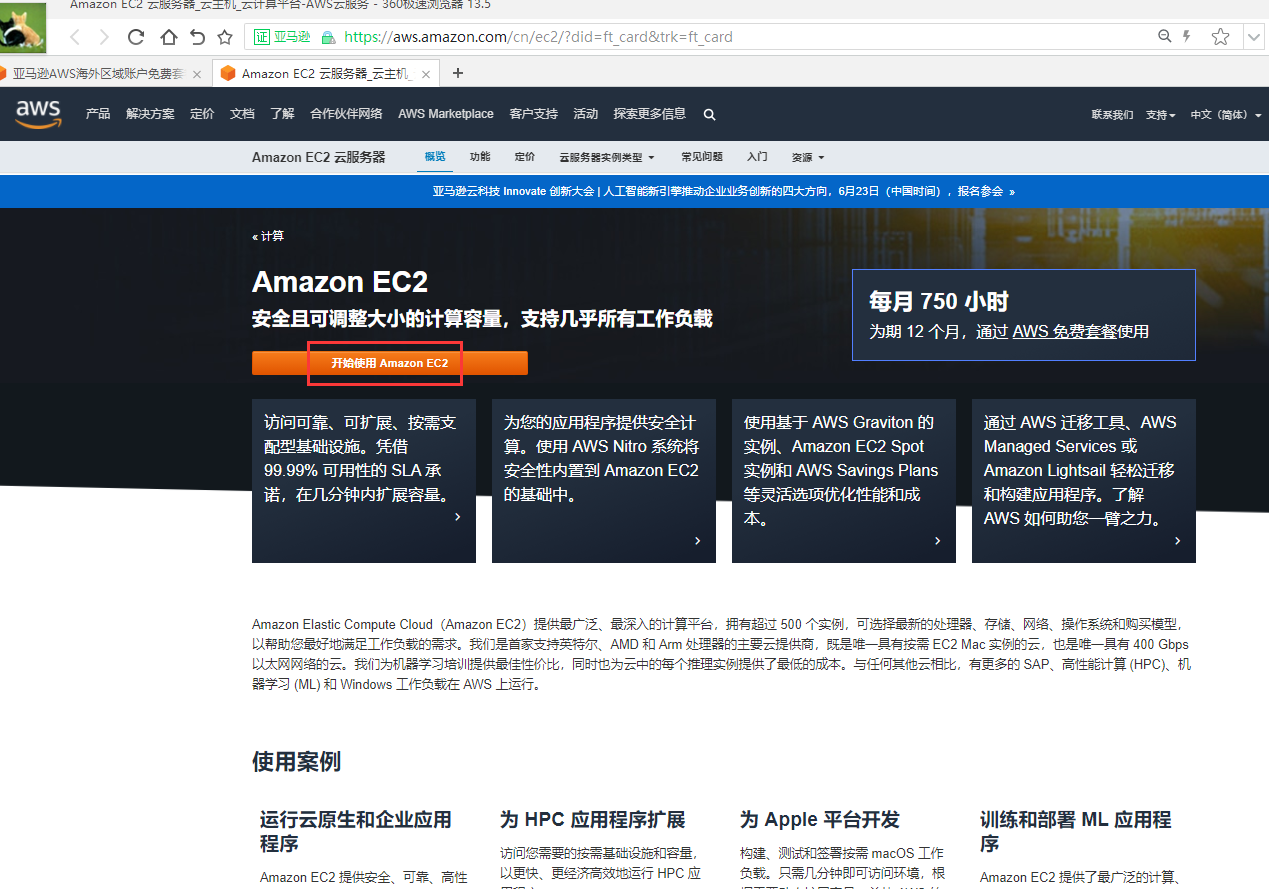
Task: Click the 每月 750 小时 text
Action: click(939, 301)
